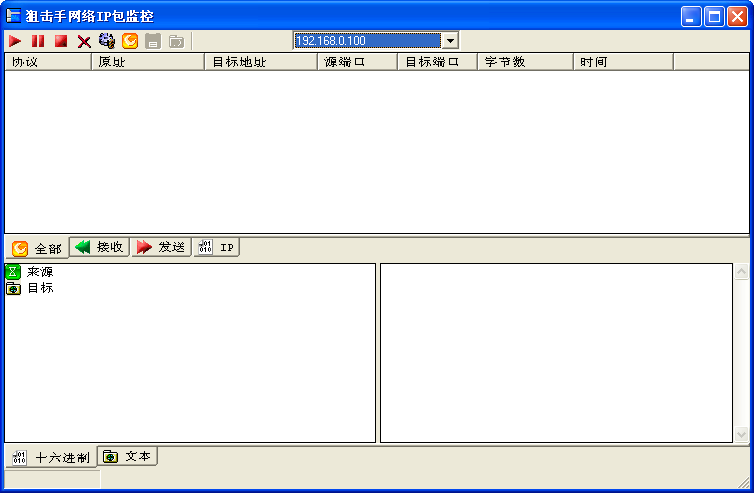This screenshot has height=493, width=754.
Task: Switch to the 接收 tab
Action: [100, 247]
